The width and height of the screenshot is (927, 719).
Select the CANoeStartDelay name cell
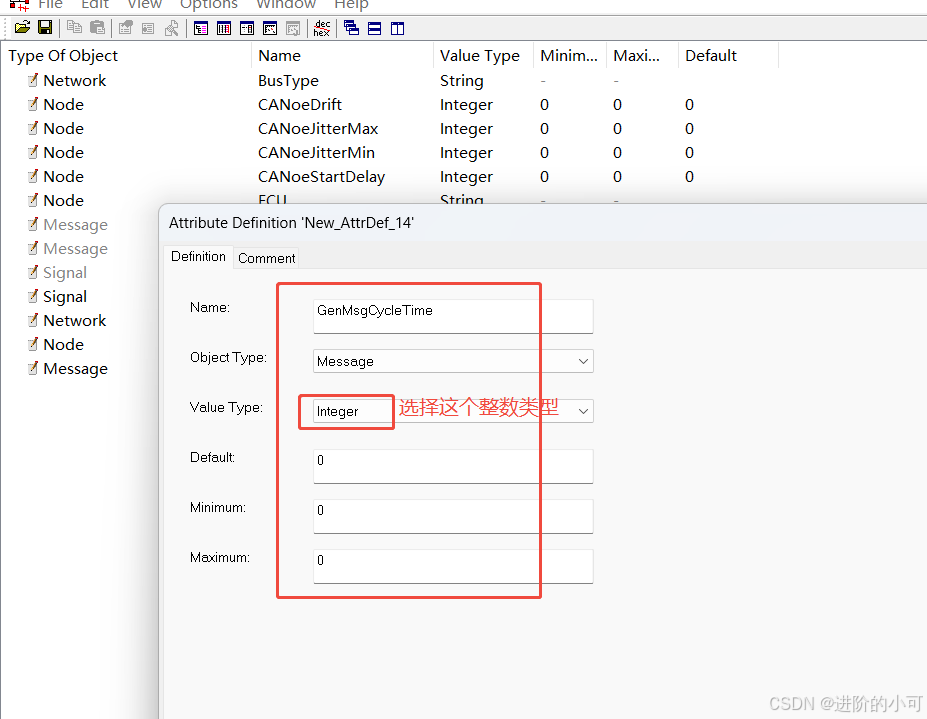pyautogui.click(x=321, y=177)
